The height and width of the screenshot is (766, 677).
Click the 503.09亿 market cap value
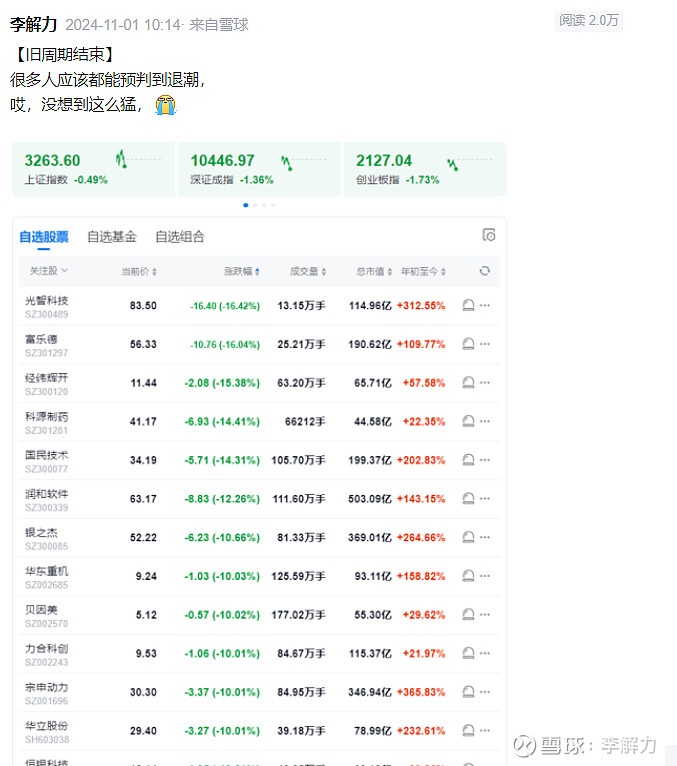tap(370, 499)
